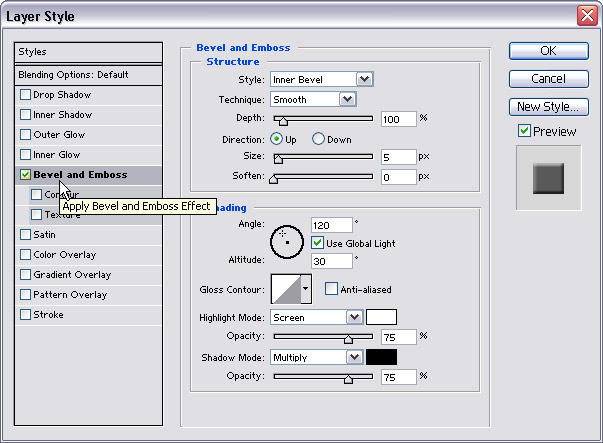Uncheck the Bevel and Emboss checkbox
Image resolution: width=603 pixels, height=443 pixels.
(25, 175)
